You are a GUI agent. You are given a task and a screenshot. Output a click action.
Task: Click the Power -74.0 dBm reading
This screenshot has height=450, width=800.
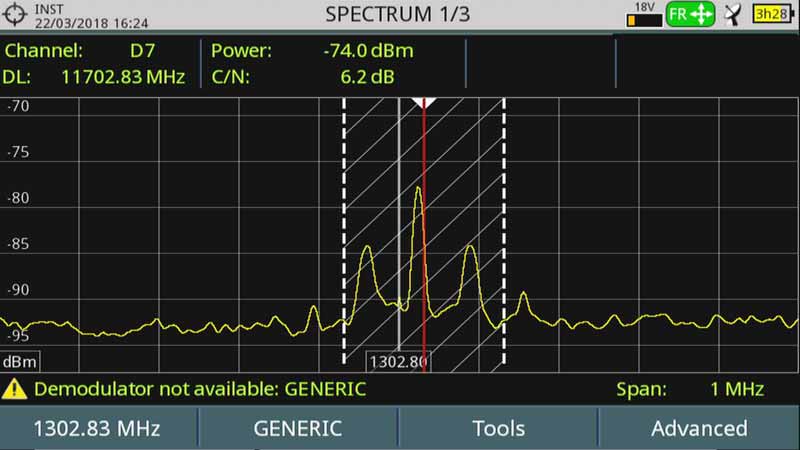pos(368,51)
